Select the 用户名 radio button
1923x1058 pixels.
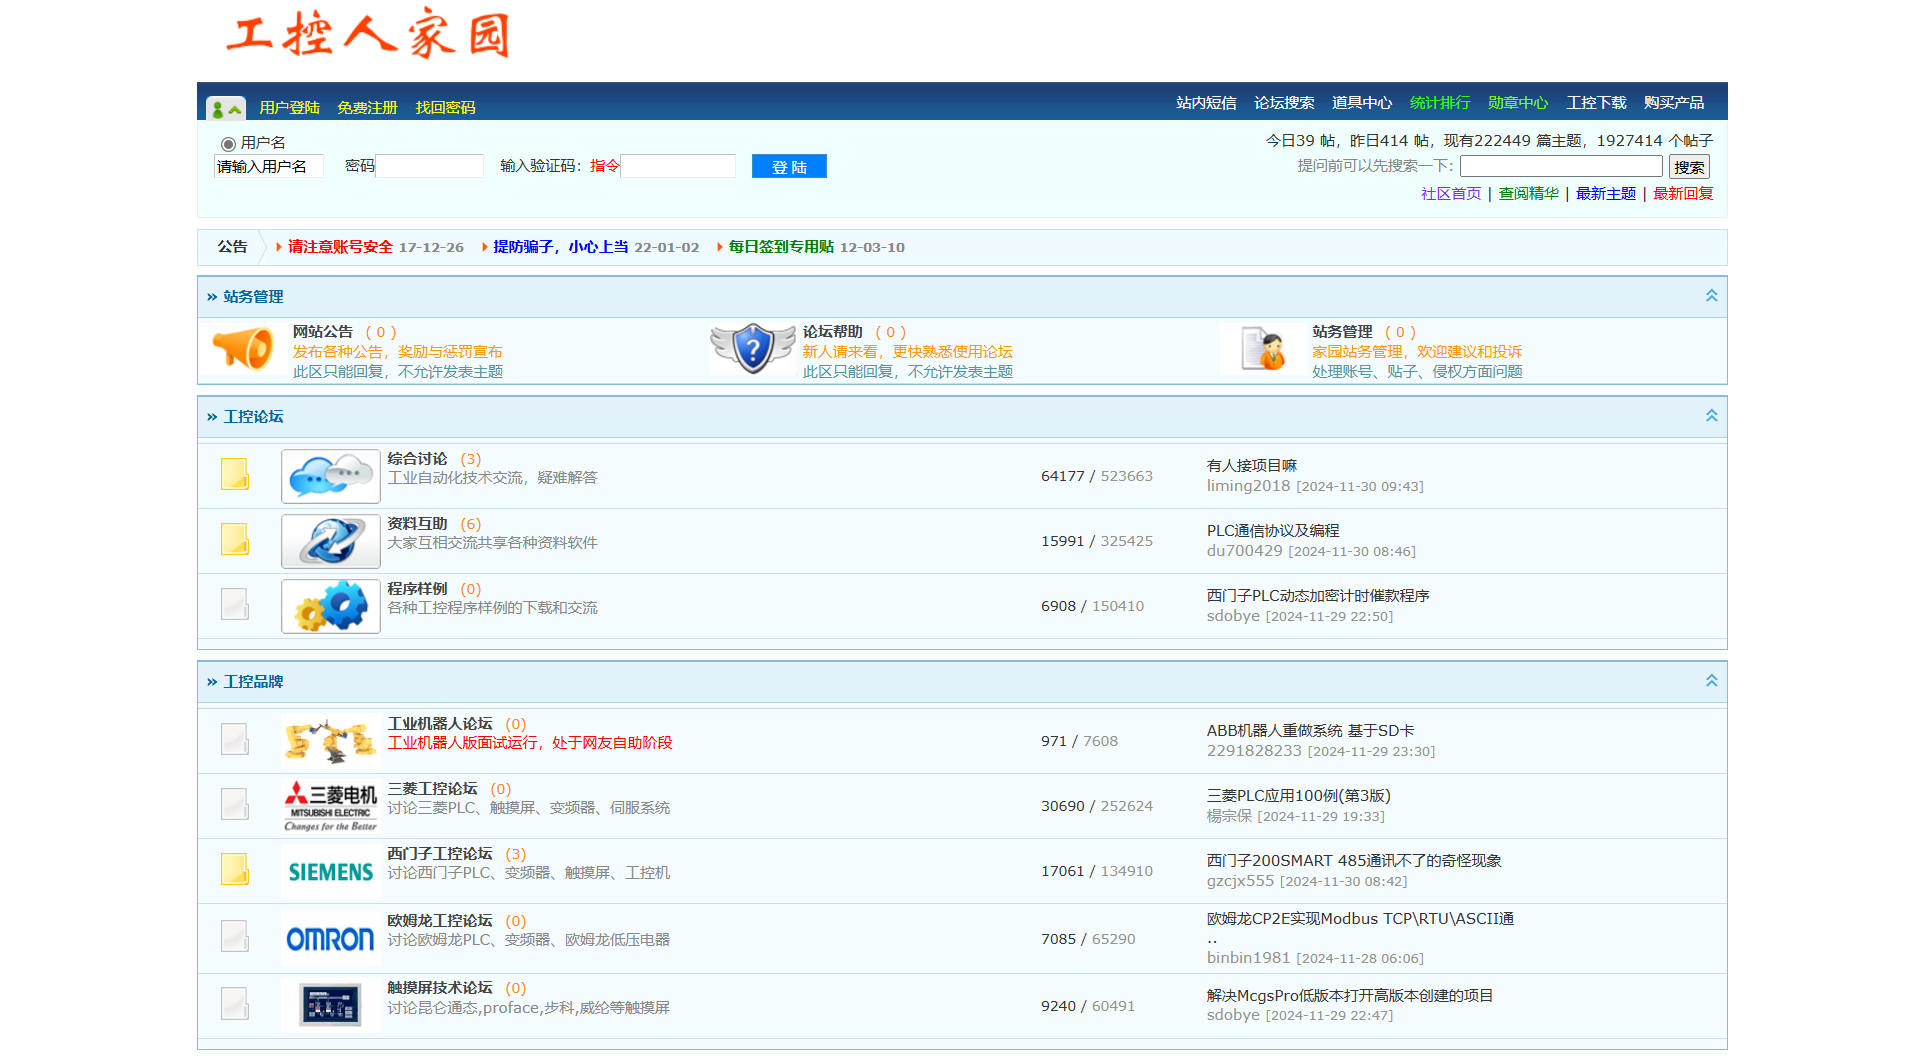coord(228,144)
